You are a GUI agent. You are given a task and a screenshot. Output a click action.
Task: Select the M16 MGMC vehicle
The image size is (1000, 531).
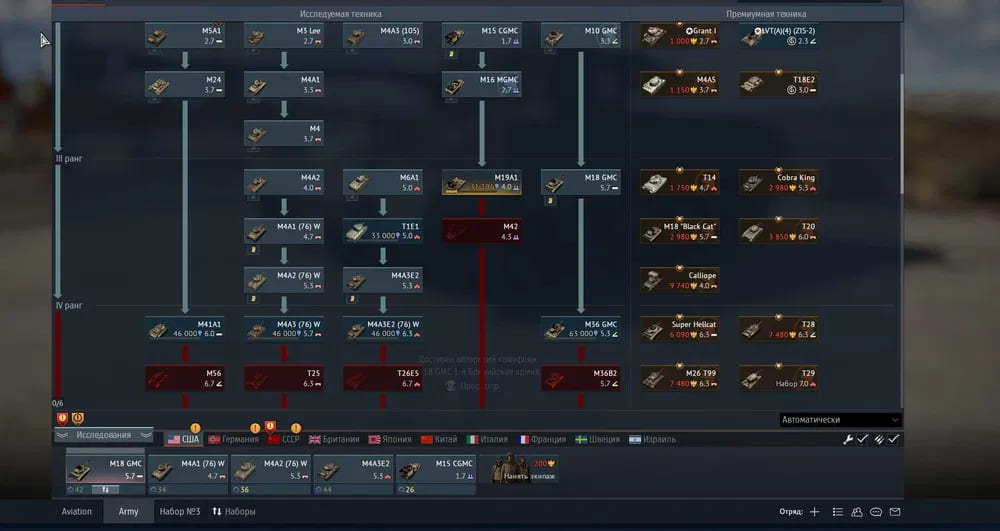point(482,85)
